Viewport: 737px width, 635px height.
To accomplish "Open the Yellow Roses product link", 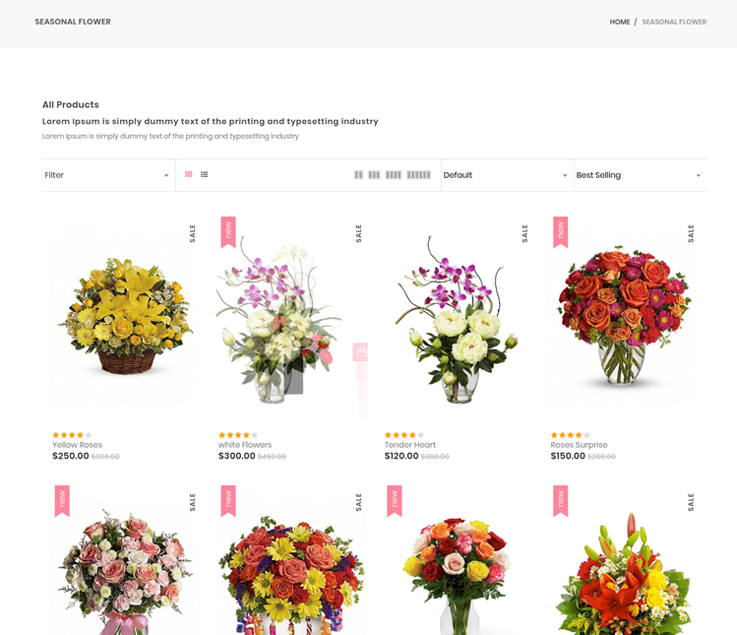I will pos(77,445).
